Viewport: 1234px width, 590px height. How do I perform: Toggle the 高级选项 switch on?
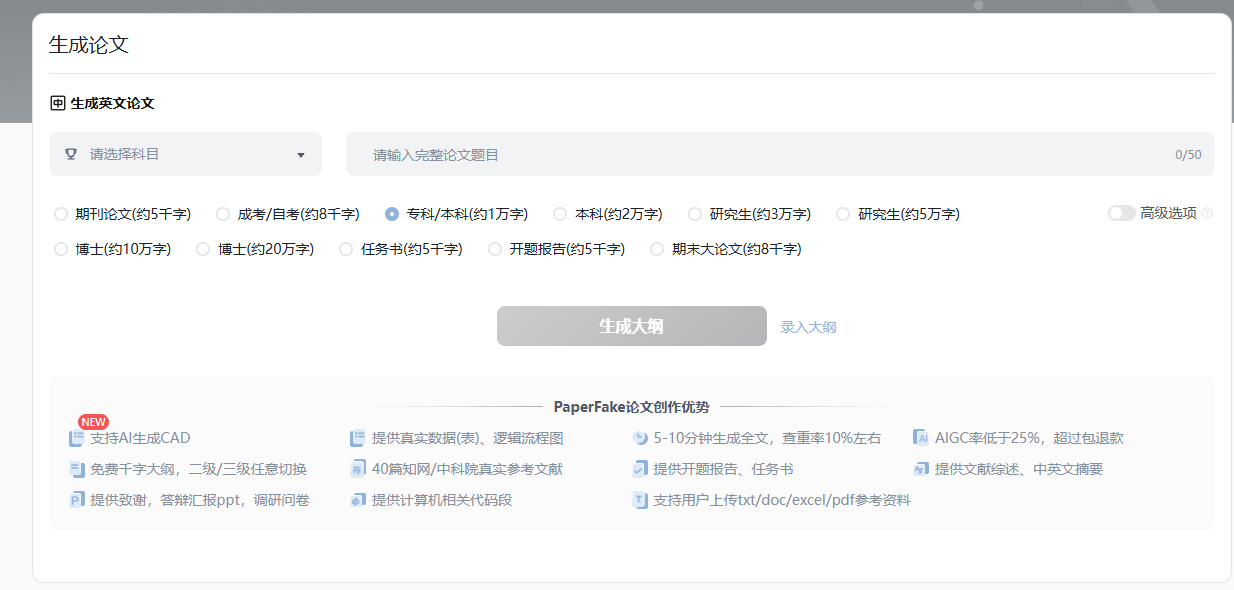(x=1121, y=213)
